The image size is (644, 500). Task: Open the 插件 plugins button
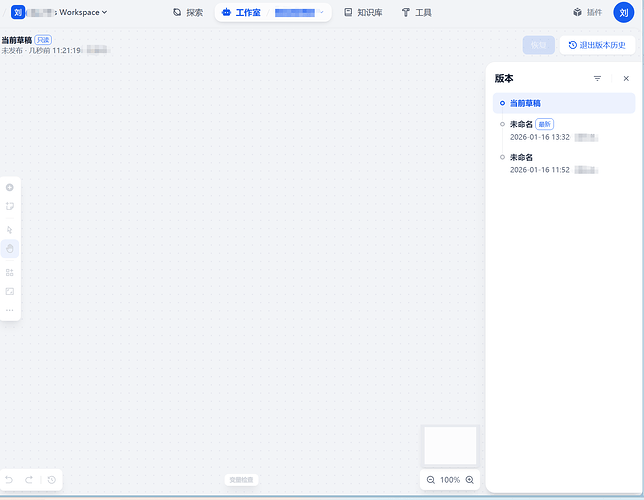(x=587, y=13)
